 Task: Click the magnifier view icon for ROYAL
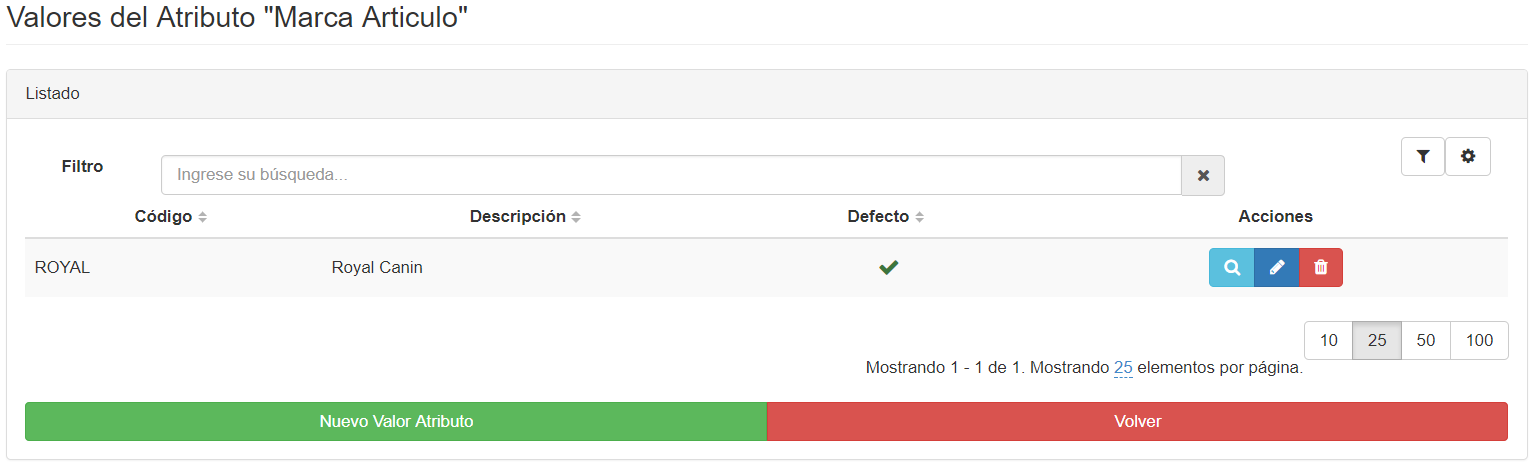click(x=1231, y=268)
